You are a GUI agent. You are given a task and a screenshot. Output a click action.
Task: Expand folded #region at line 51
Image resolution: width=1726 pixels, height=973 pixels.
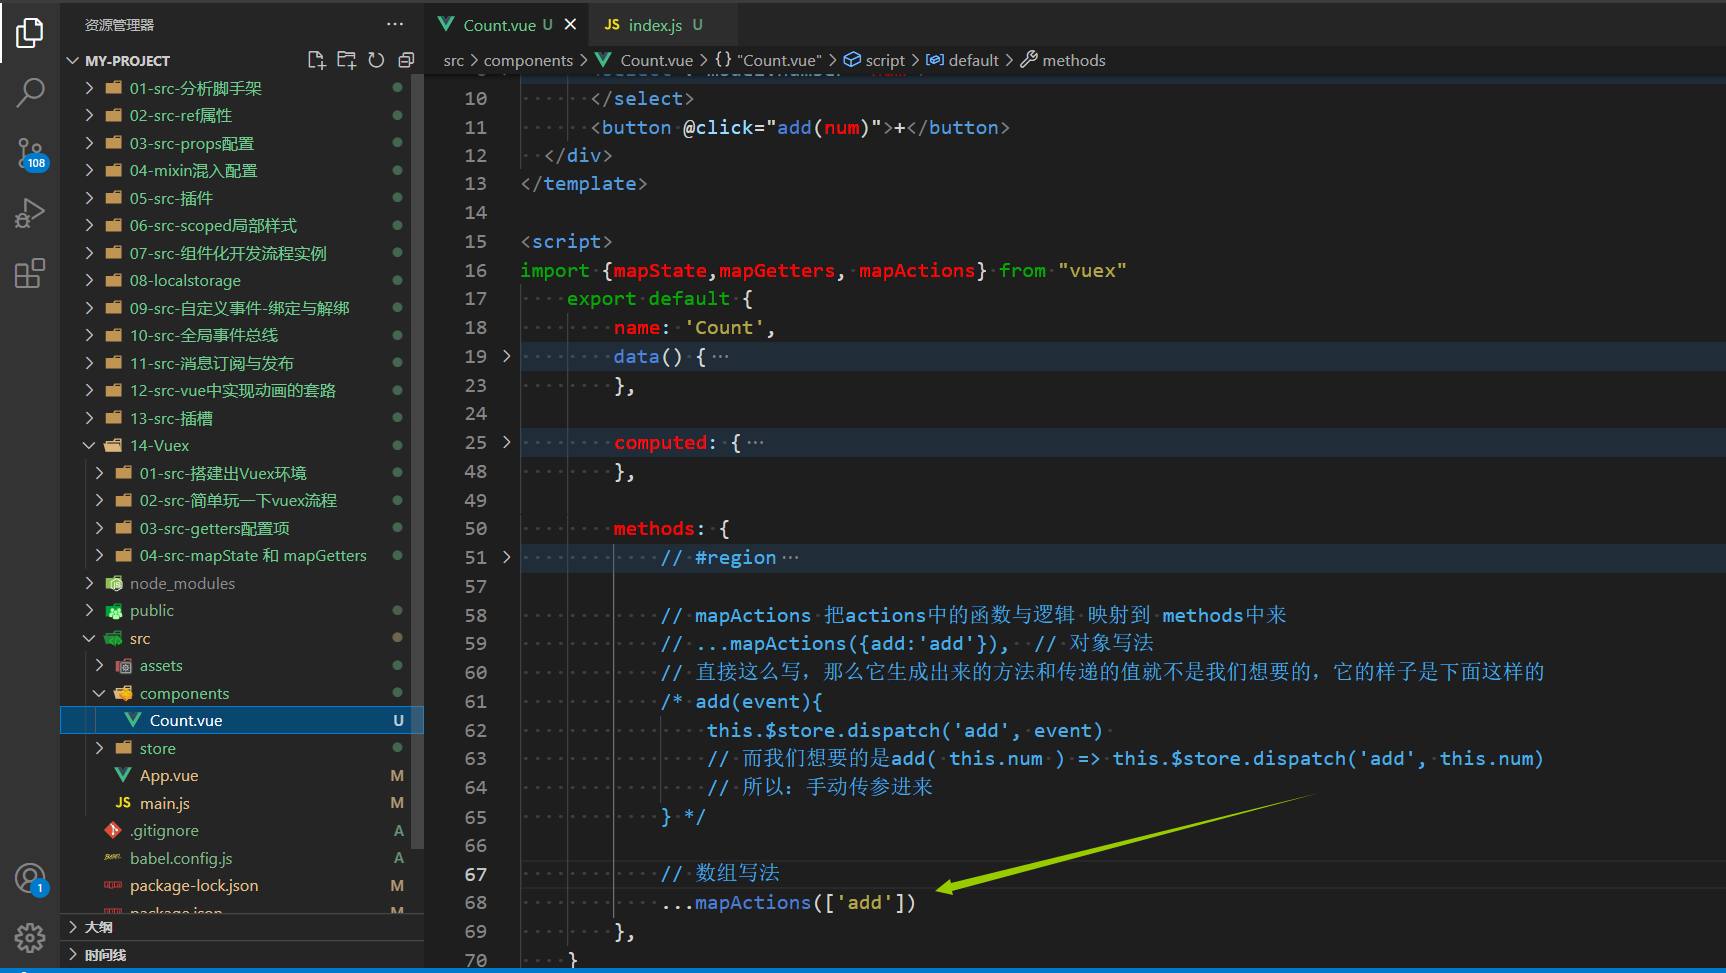click(x=506, y=557)
